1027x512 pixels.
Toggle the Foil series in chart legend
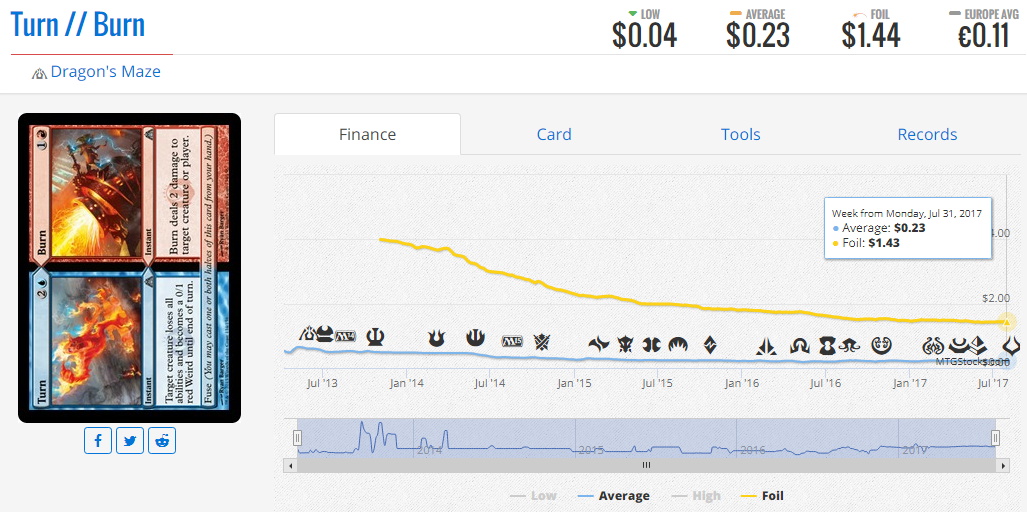pos(760,496)
